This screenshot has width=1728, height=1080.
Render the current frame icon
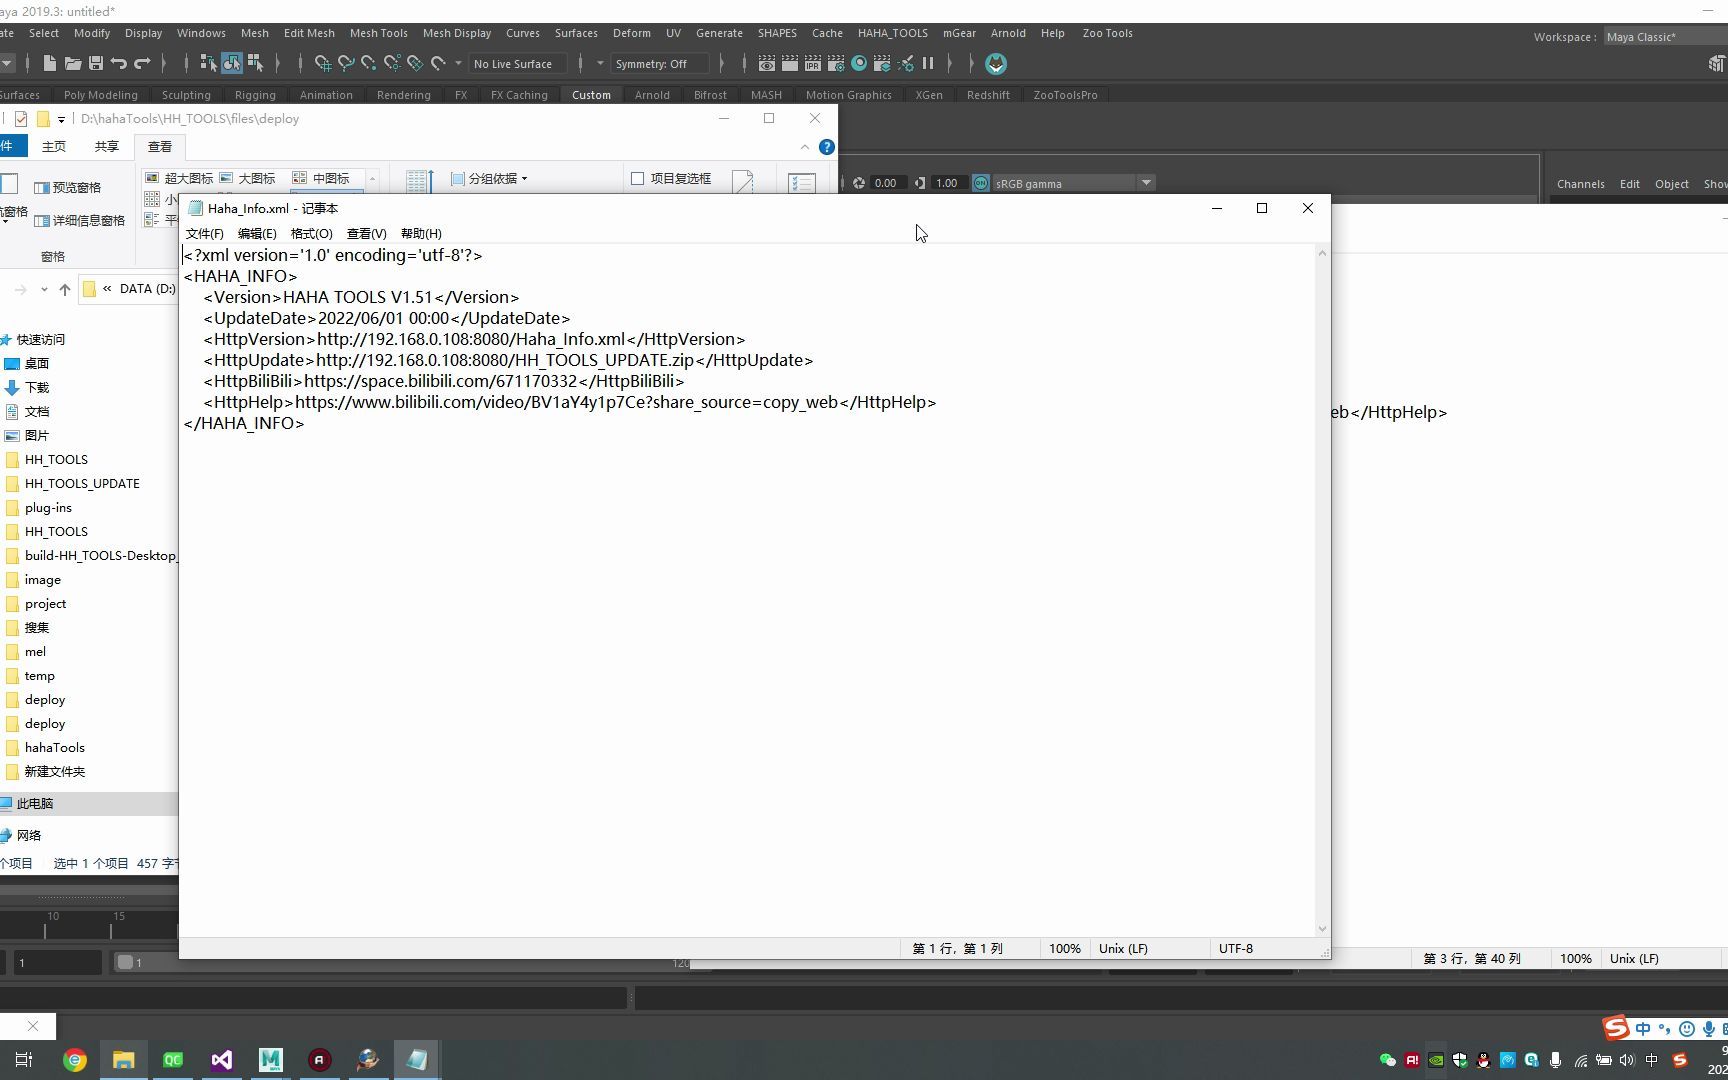789,63
